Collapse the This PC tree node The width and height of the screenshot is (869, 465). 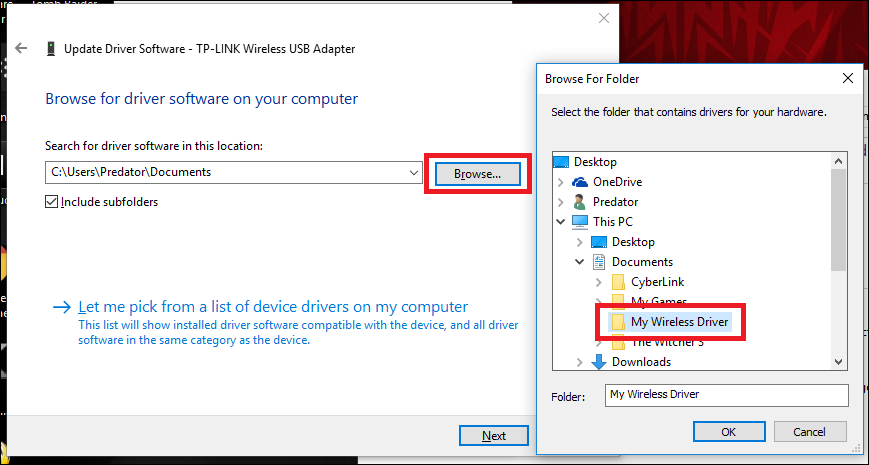click(559, 222)
